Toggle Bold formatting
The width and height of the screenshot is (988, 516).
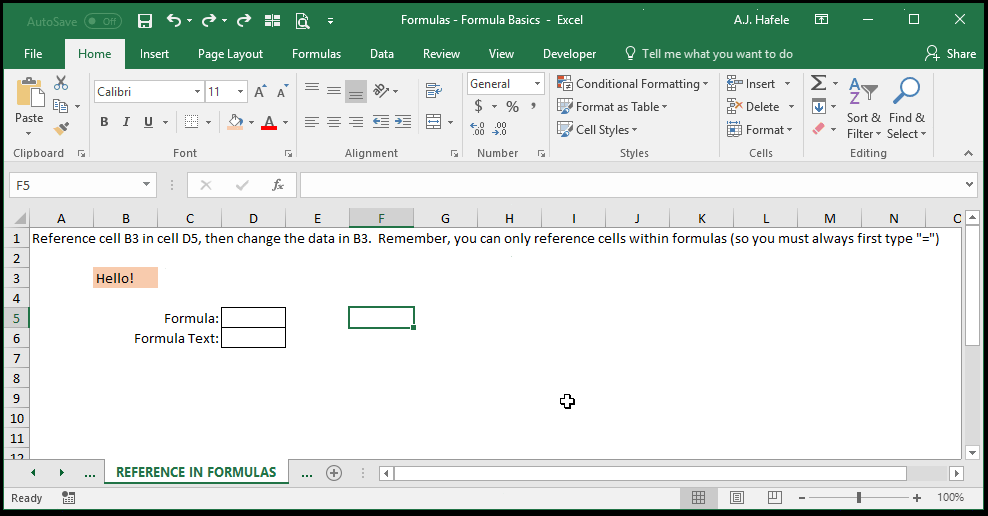(104, 122)
